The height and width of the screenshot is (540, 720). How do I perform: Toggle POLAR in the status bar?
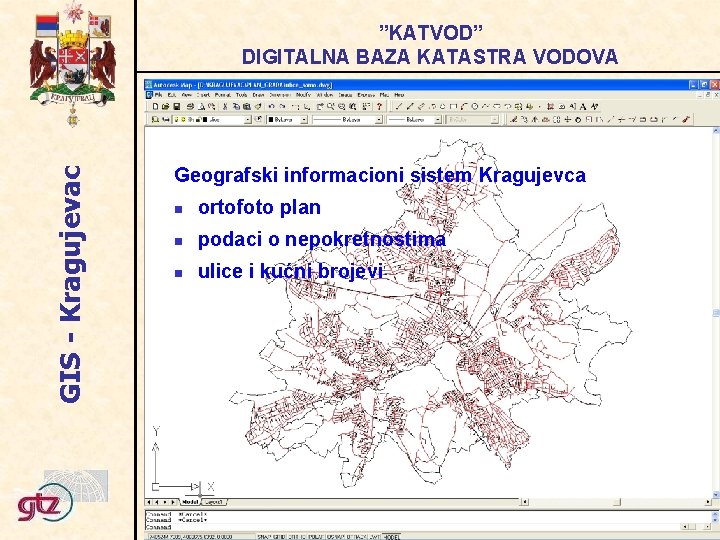click(x=316, y=537)
